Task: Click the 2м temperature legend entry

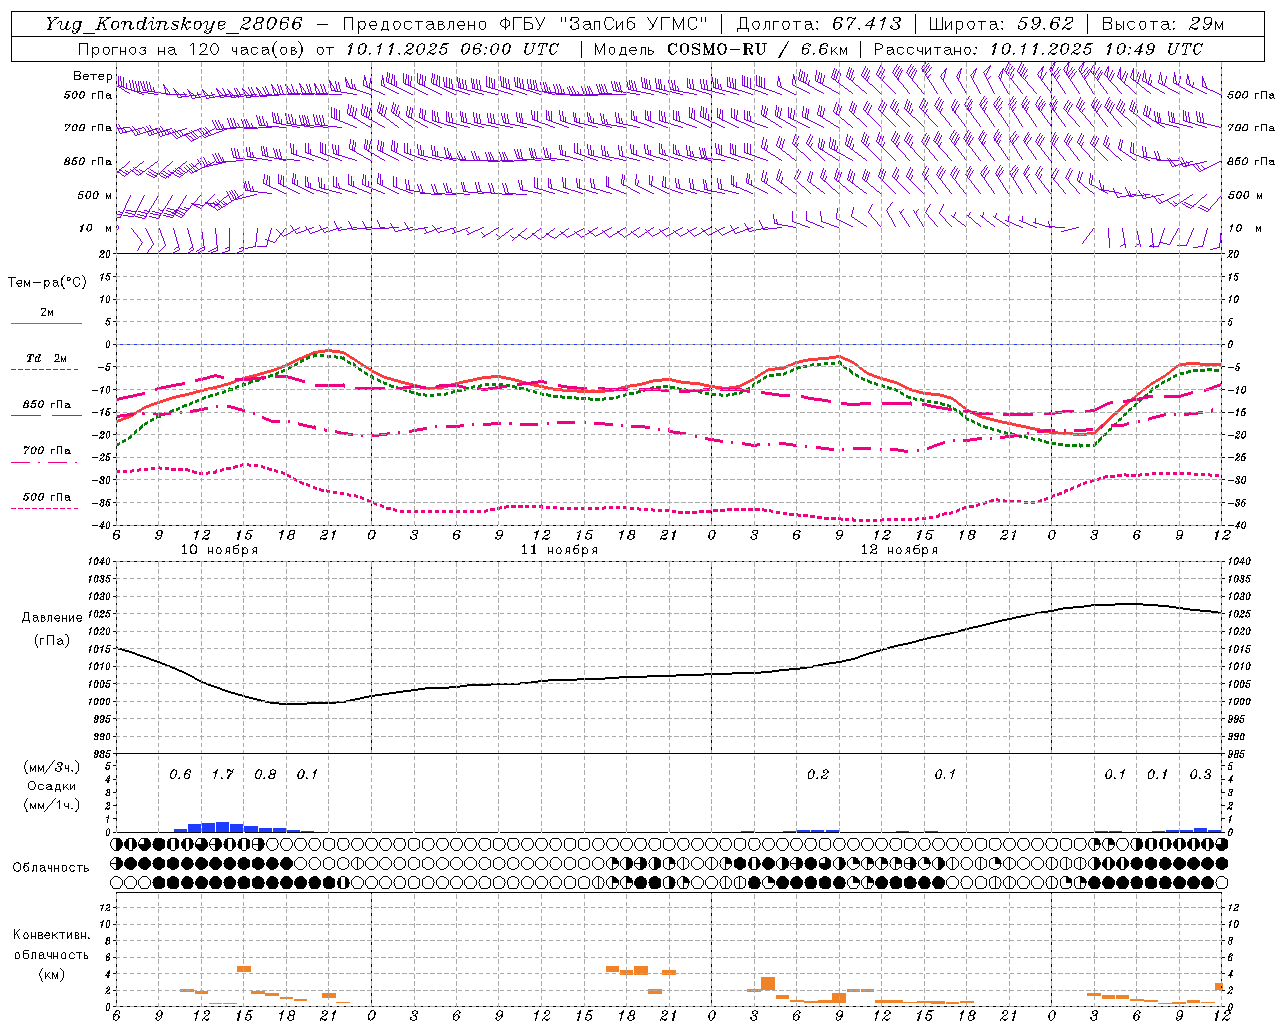Action: (x=47, y=313)
